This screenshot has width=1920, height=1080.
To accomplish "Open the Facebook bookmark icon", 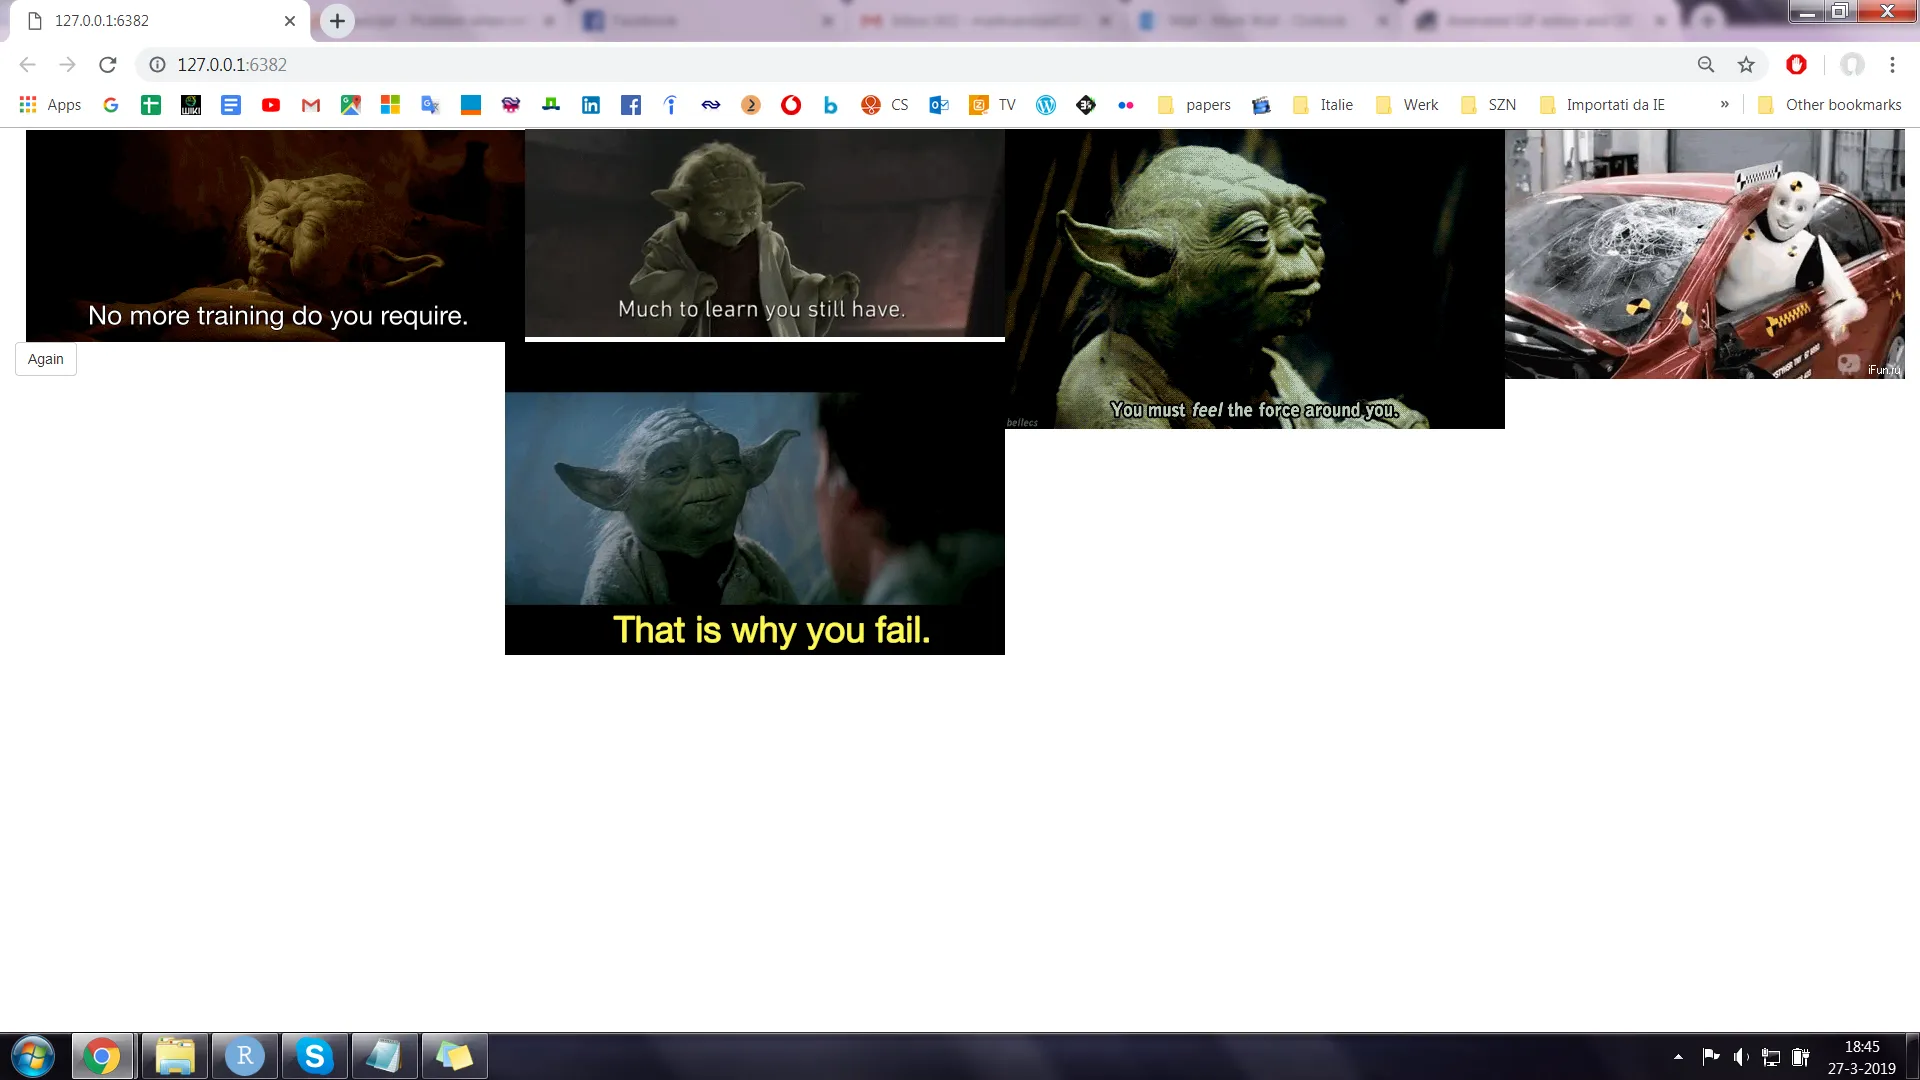I will coord(631,105).
